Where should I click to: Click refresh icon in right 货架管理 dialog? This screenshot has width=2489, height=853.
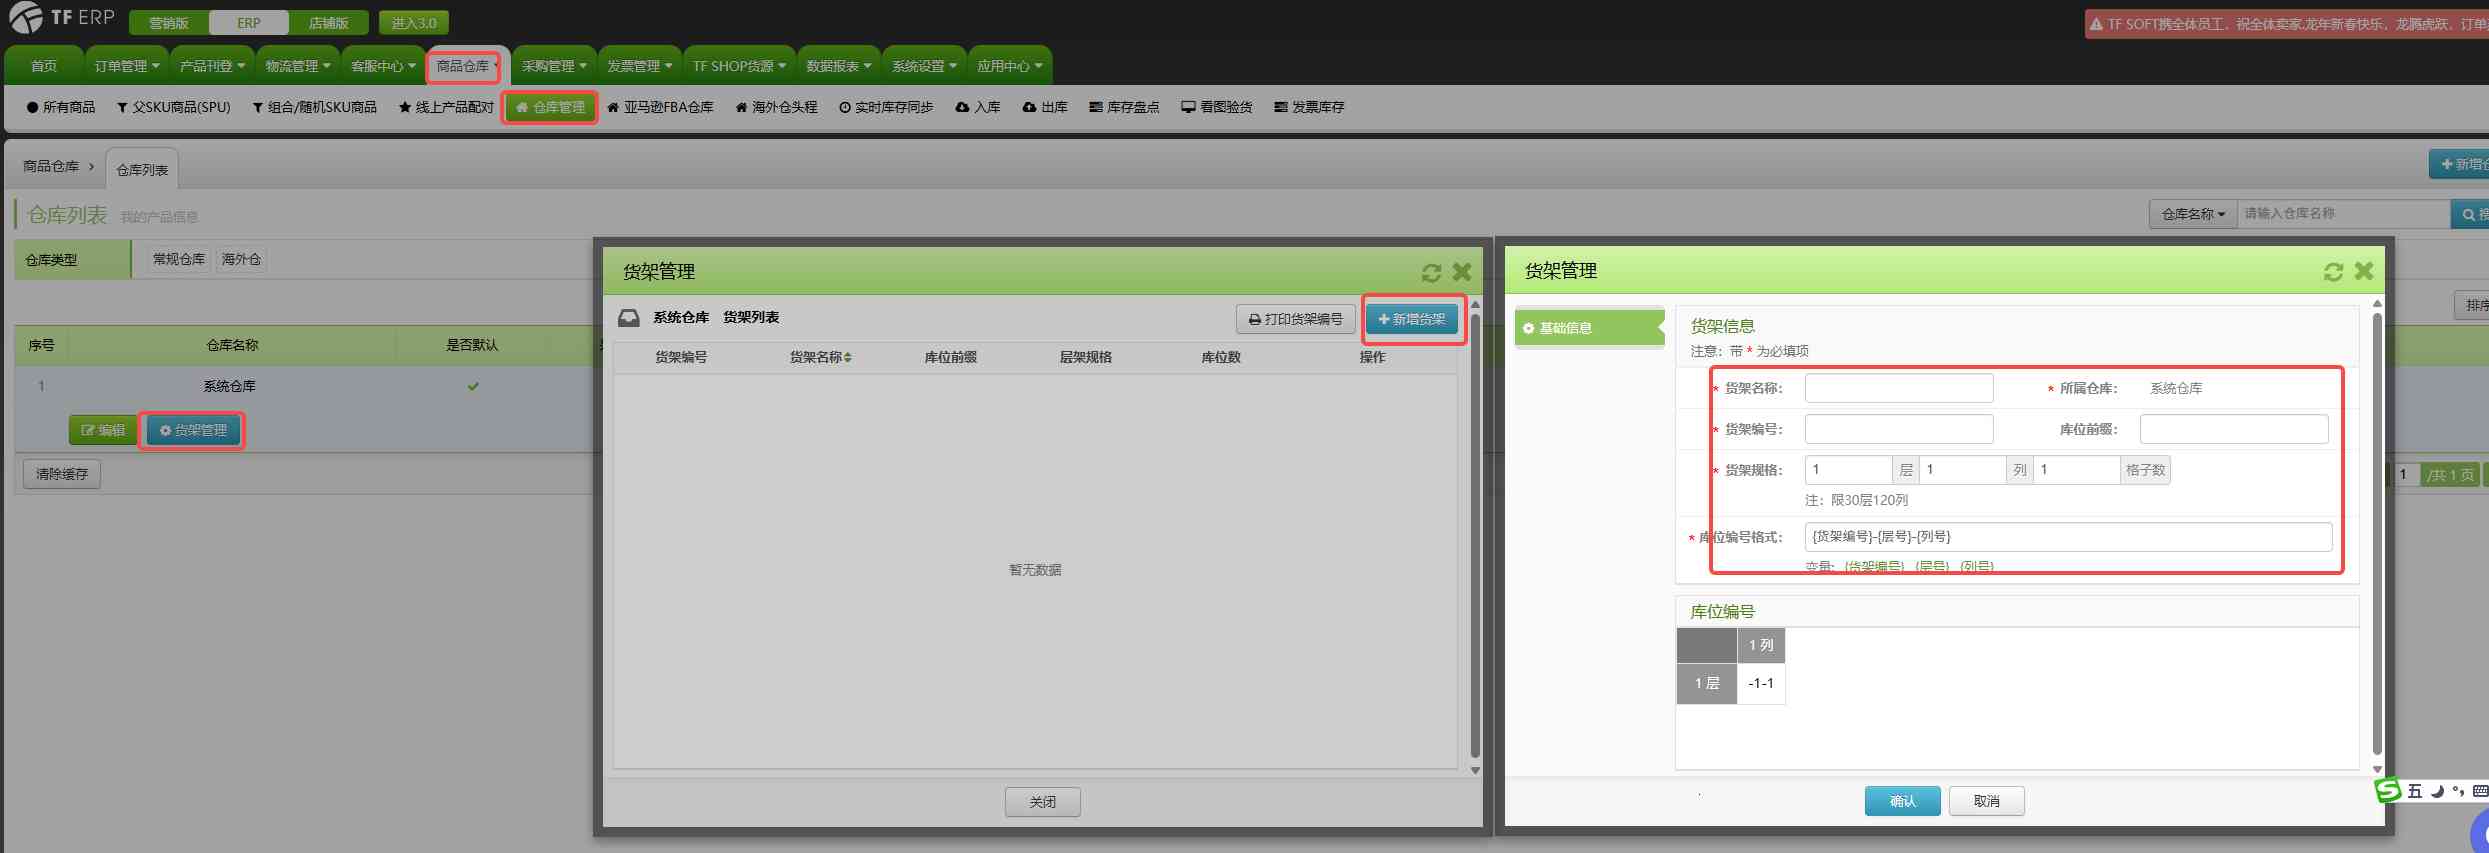pos(2333,272)
